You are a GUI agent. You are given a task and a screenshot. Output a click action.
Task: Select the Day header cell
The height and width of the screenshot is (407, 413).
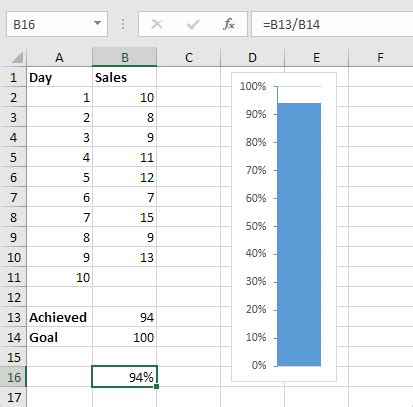[59, 77]
